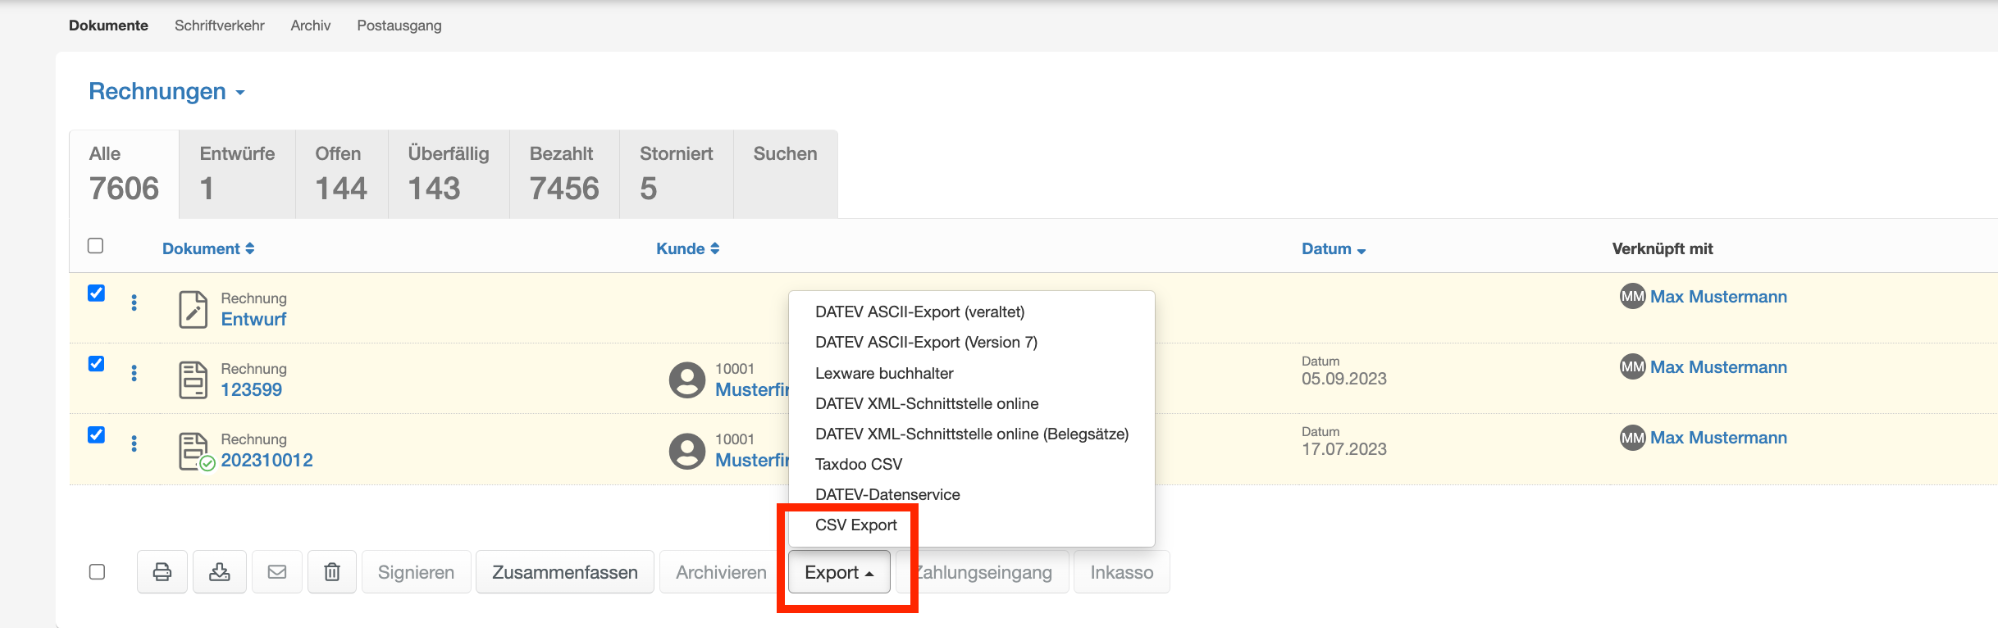The image size is (1998, 628).
Task: Click paid document icon for invoice 202310012
Action: [x=195, y=451]
